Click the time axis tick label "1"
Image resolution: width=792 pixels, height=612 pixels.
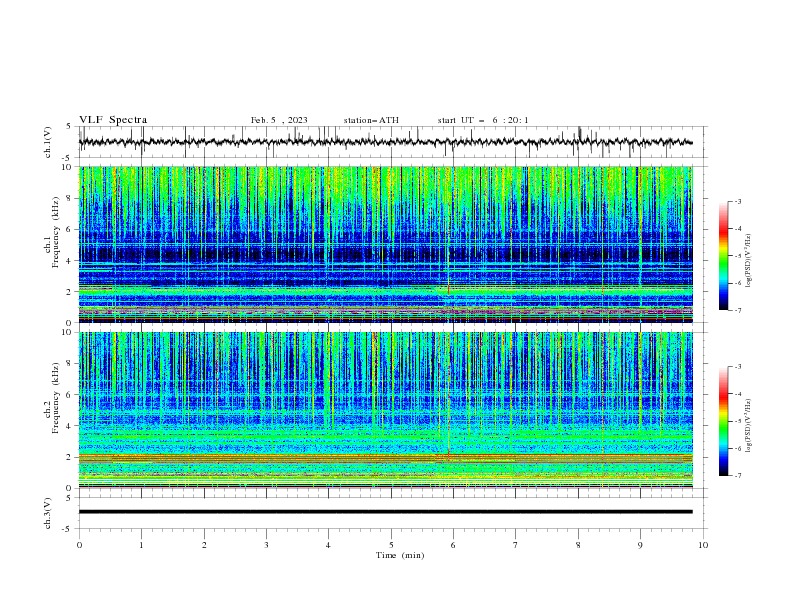[141, 545]
